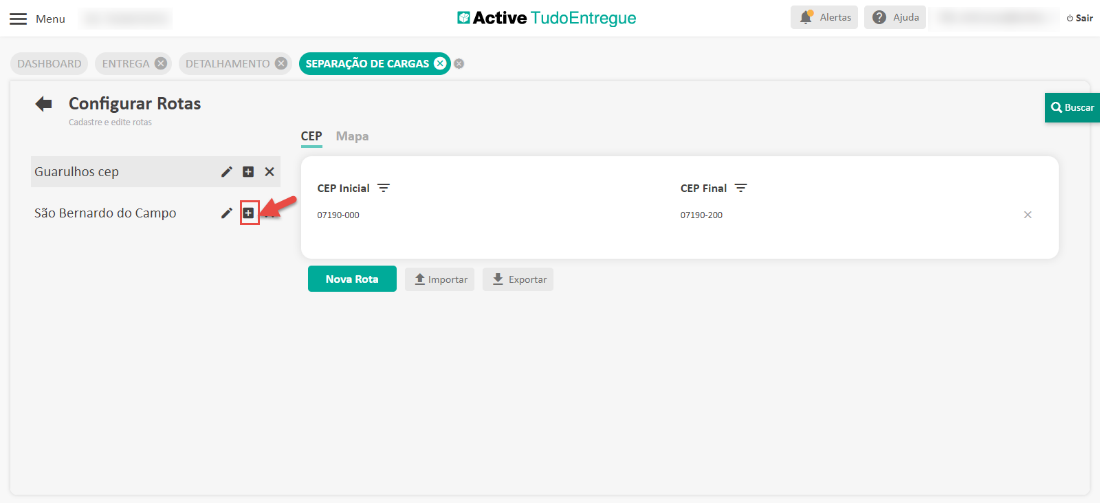Open the Buscar search panel
The image size is (1100, 503).
[1072, 107]
